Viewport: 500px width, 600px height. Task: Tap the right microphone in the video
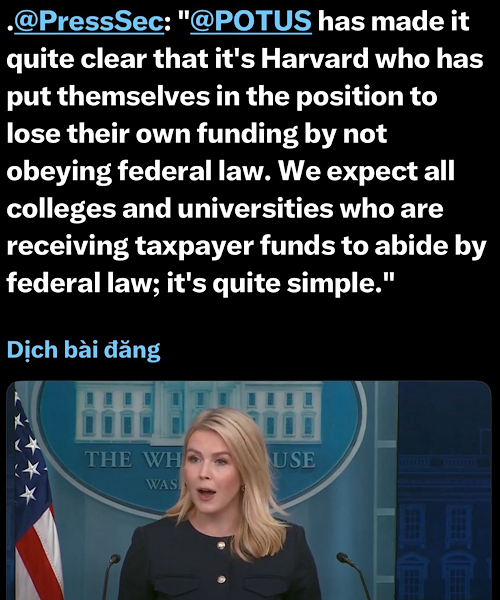(x=353, y=576)
